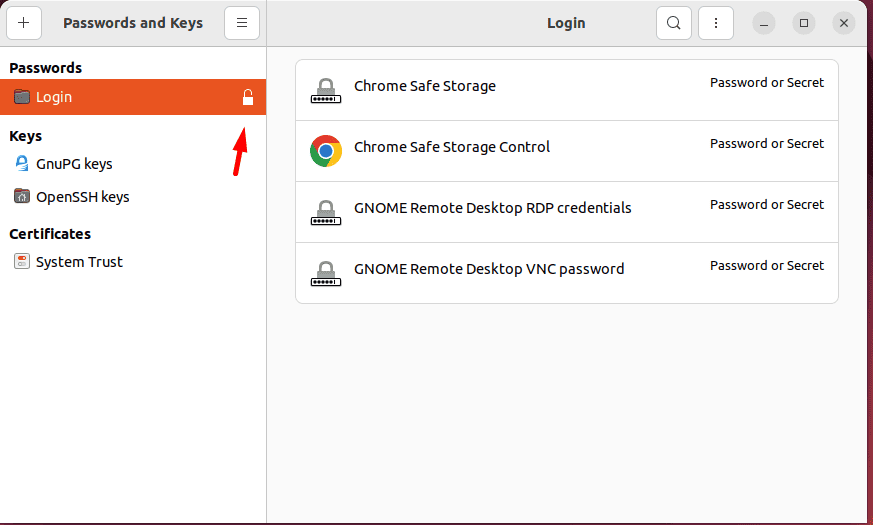Click the plus add-item button
Viewport: 873px width, 525px height.
tap(23, 23)
